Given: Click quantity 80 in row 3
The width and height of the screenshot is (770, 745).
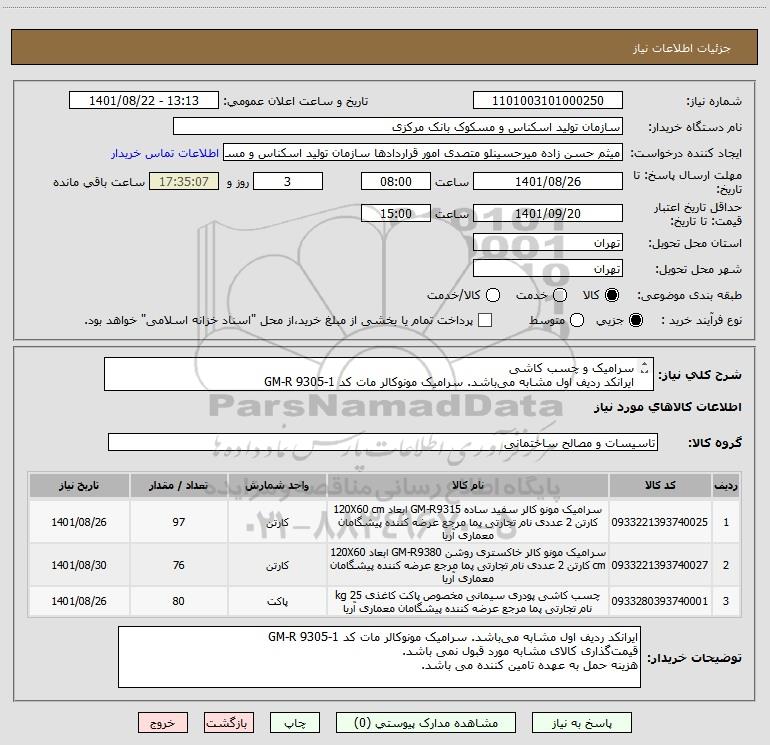Looking at the screenshot, I should (x=179, y=601).
